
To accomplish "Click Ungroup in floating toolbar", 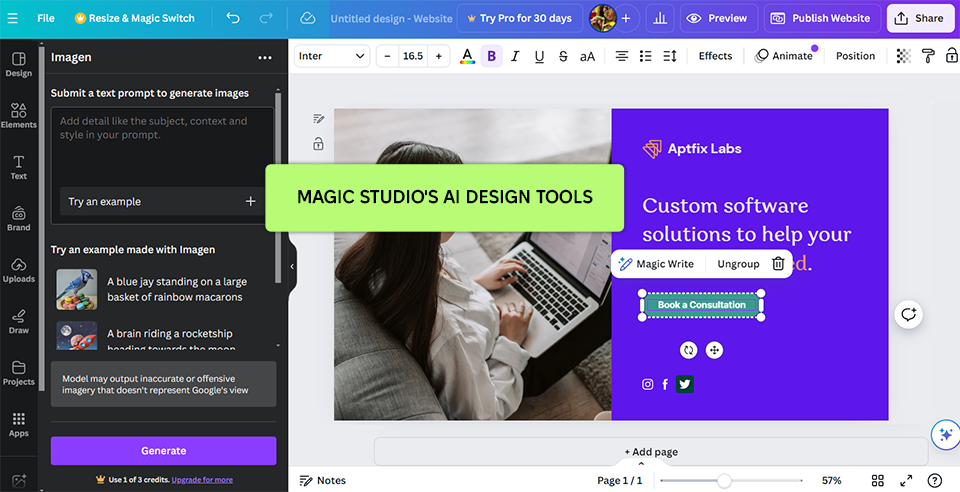I will pos(738,264).
